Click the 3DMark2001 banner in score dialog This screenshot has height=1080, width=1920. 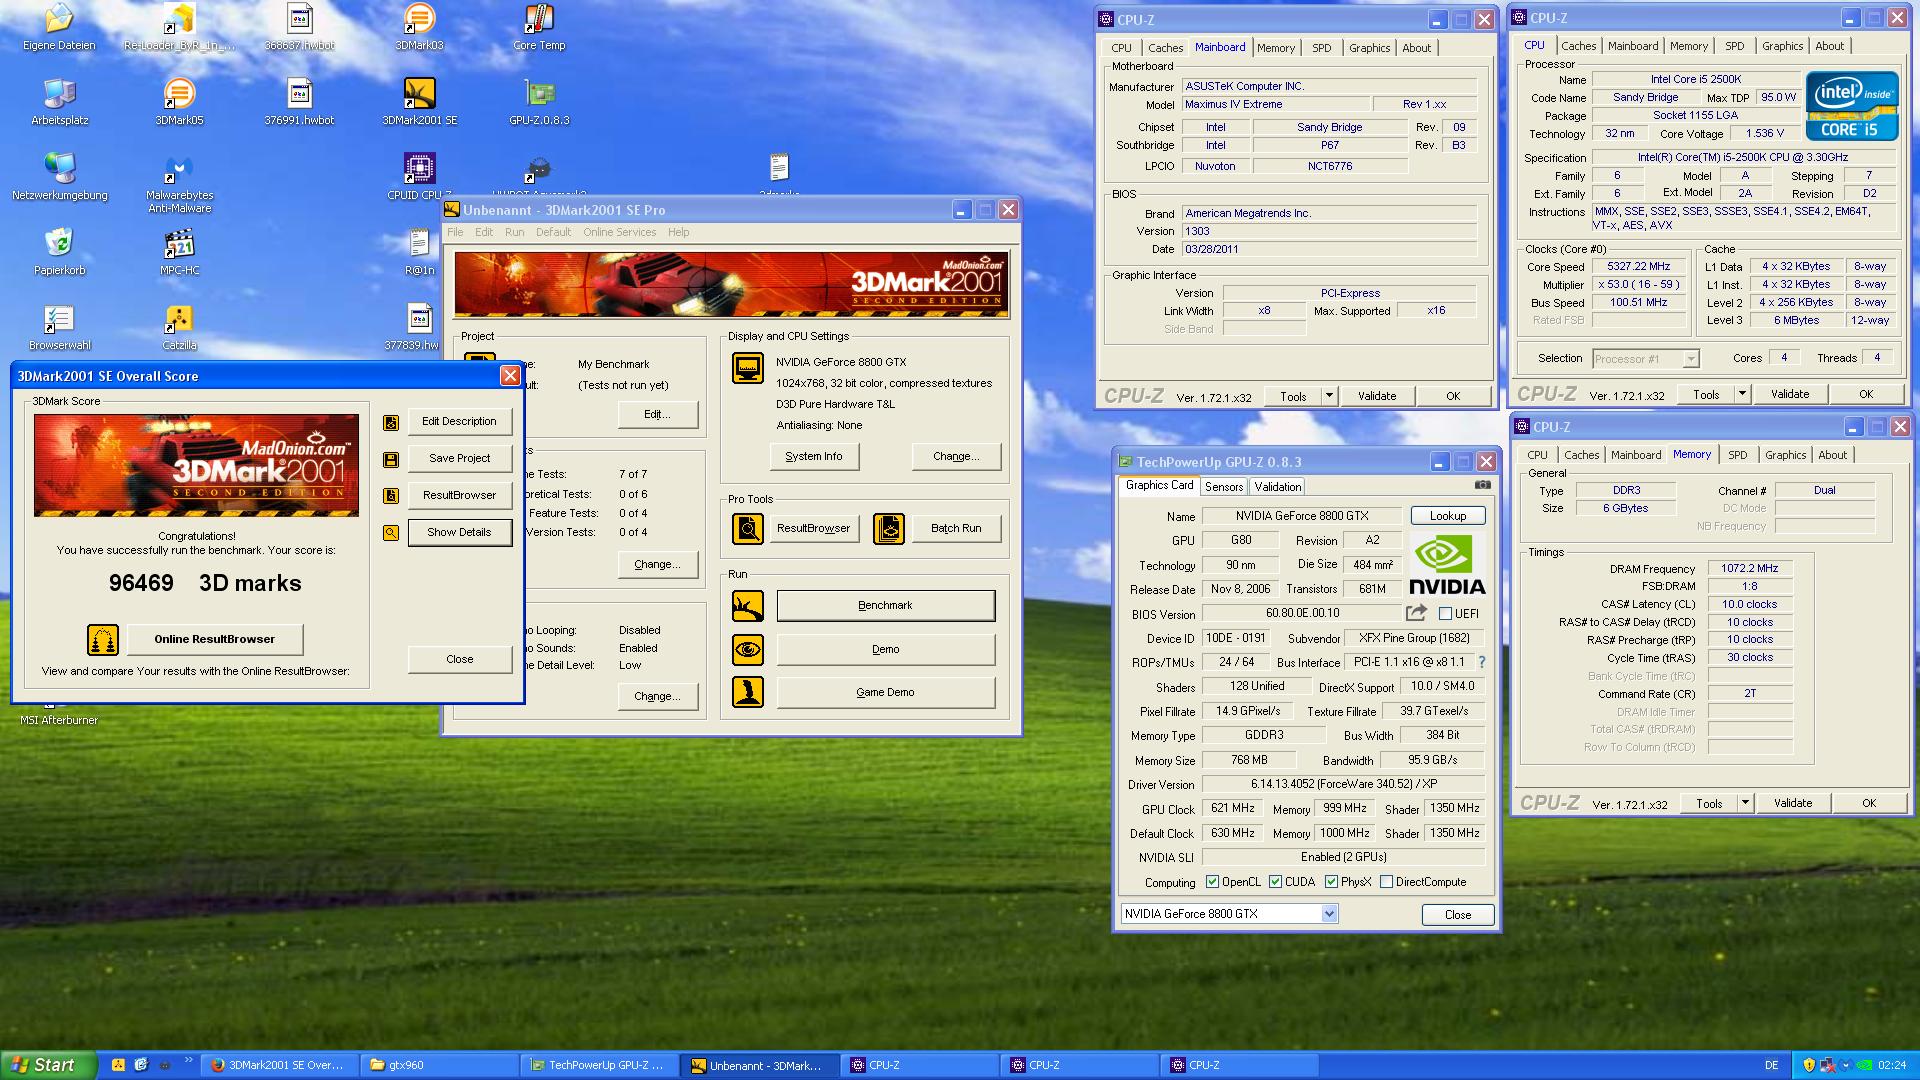196,466
